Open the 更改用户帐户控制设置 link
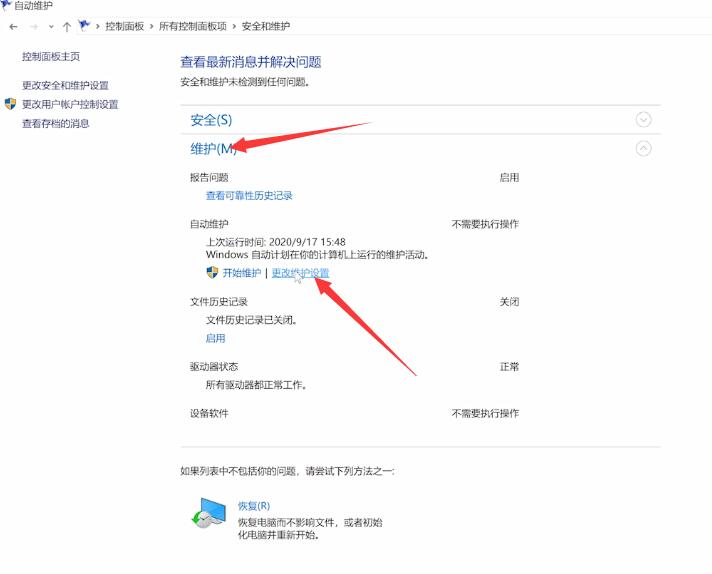The height and width of the screenshot is (574, 712). tap(70, 104)
